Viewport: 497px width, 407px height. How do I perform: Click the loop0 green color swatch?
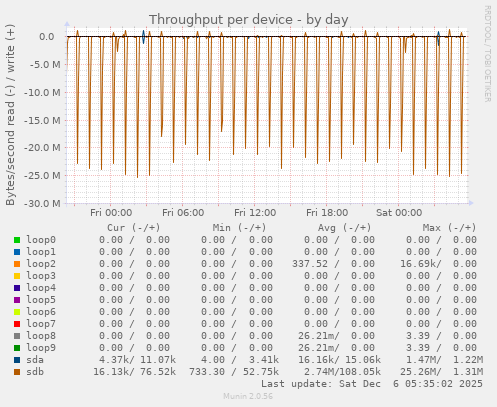tap(17, 240)
